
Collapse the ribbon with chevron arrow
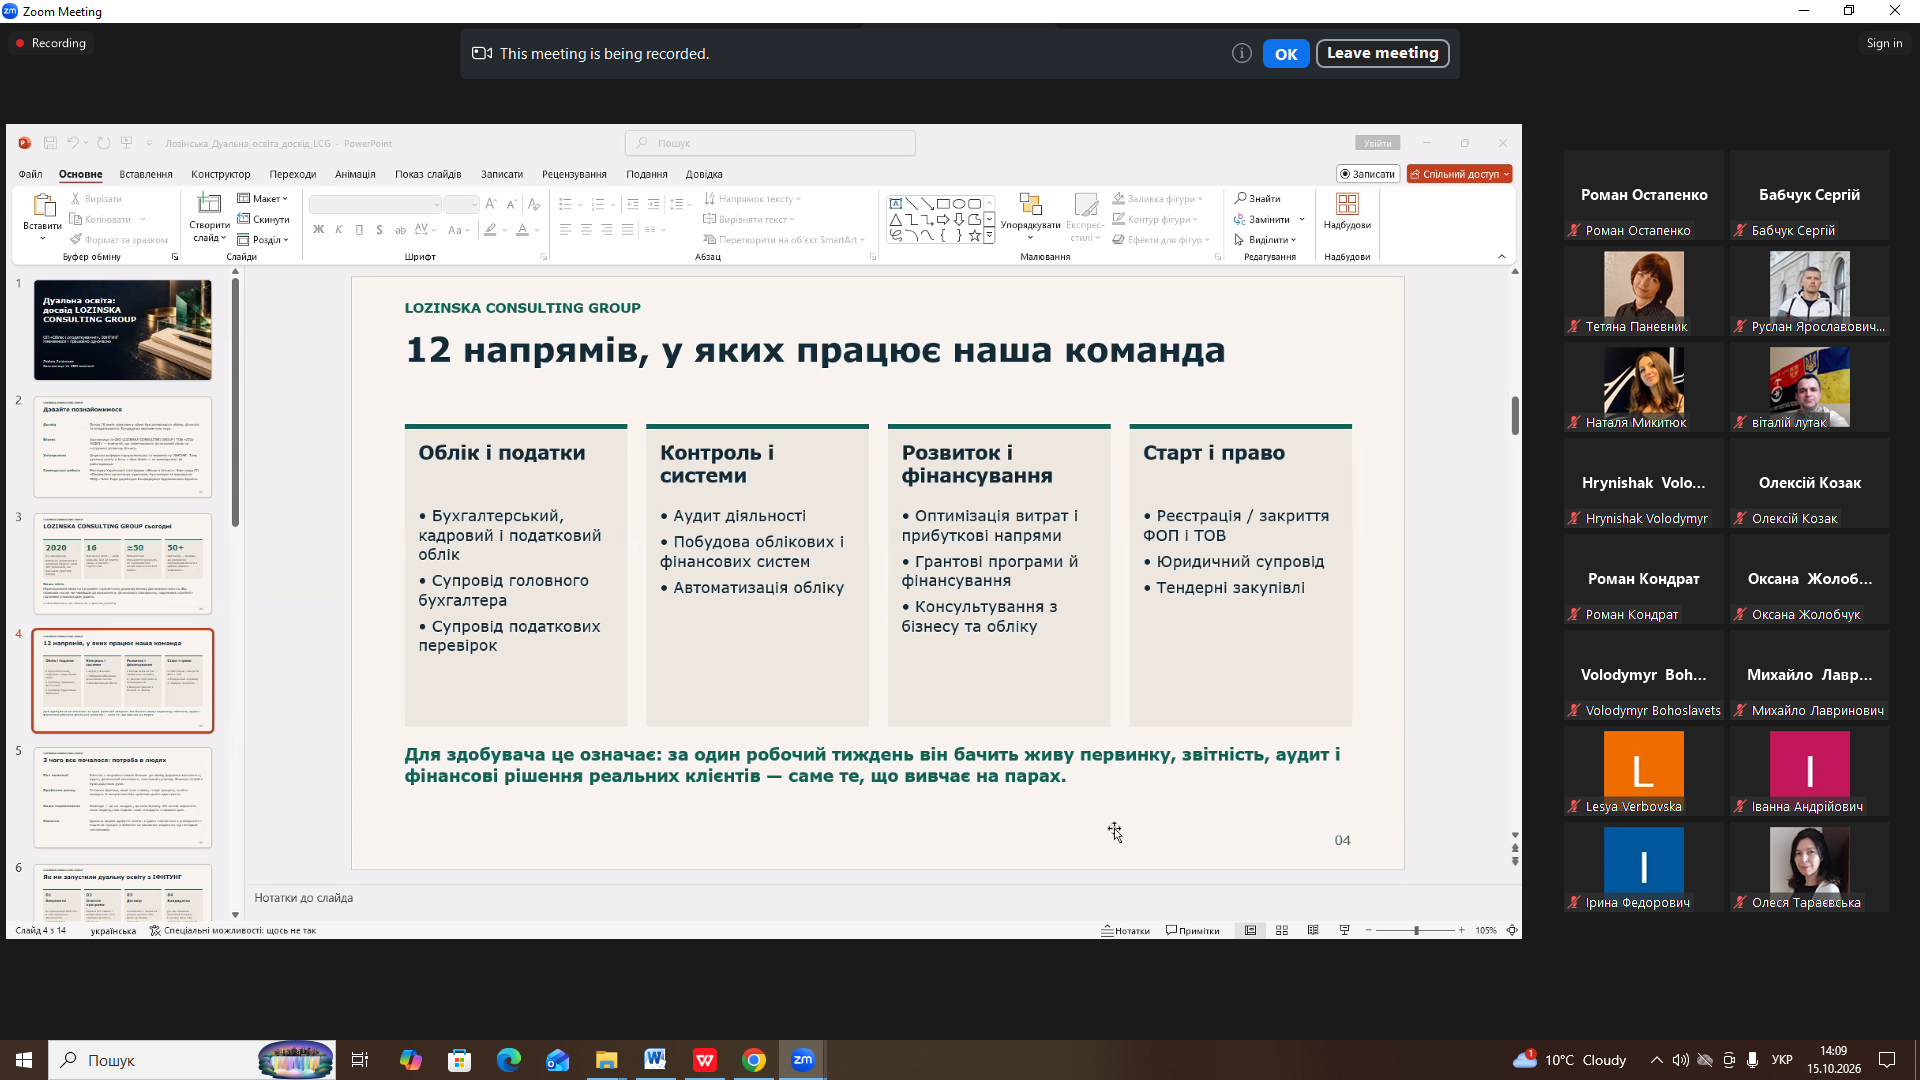(1501, 257)
